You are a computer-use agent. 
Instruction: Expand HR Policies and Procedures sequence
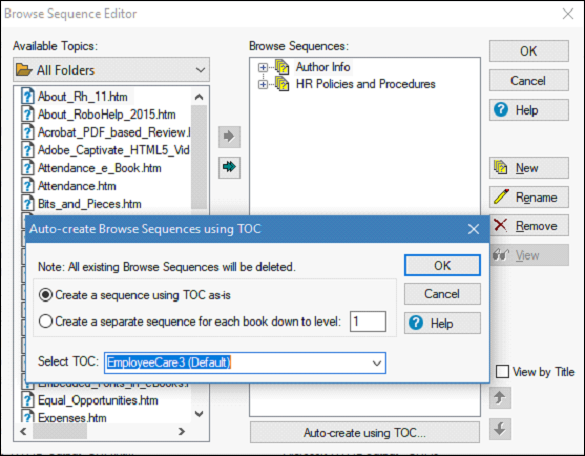(263, 84)
